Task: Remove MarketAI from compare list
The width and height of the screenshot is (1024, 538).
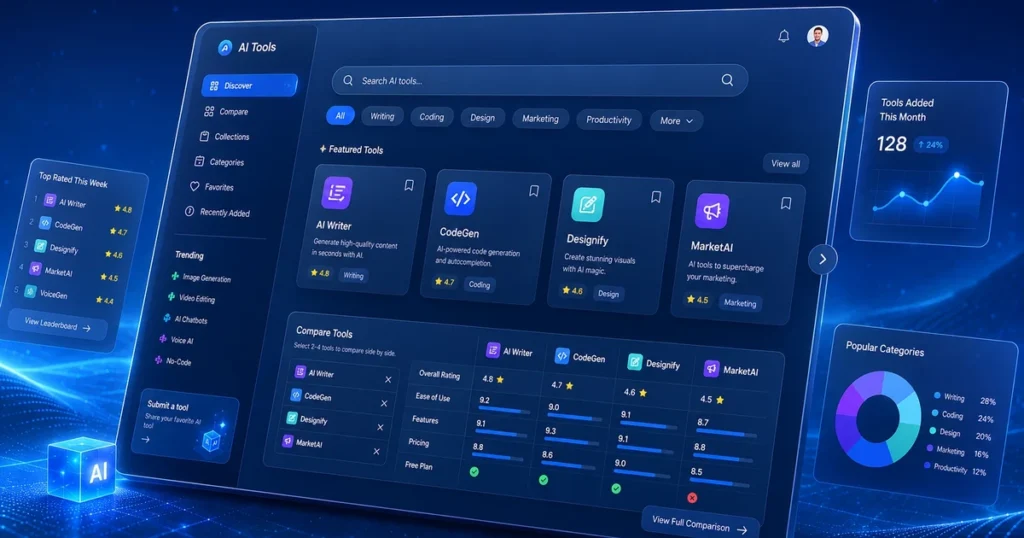Action: [x=376, y=451]
